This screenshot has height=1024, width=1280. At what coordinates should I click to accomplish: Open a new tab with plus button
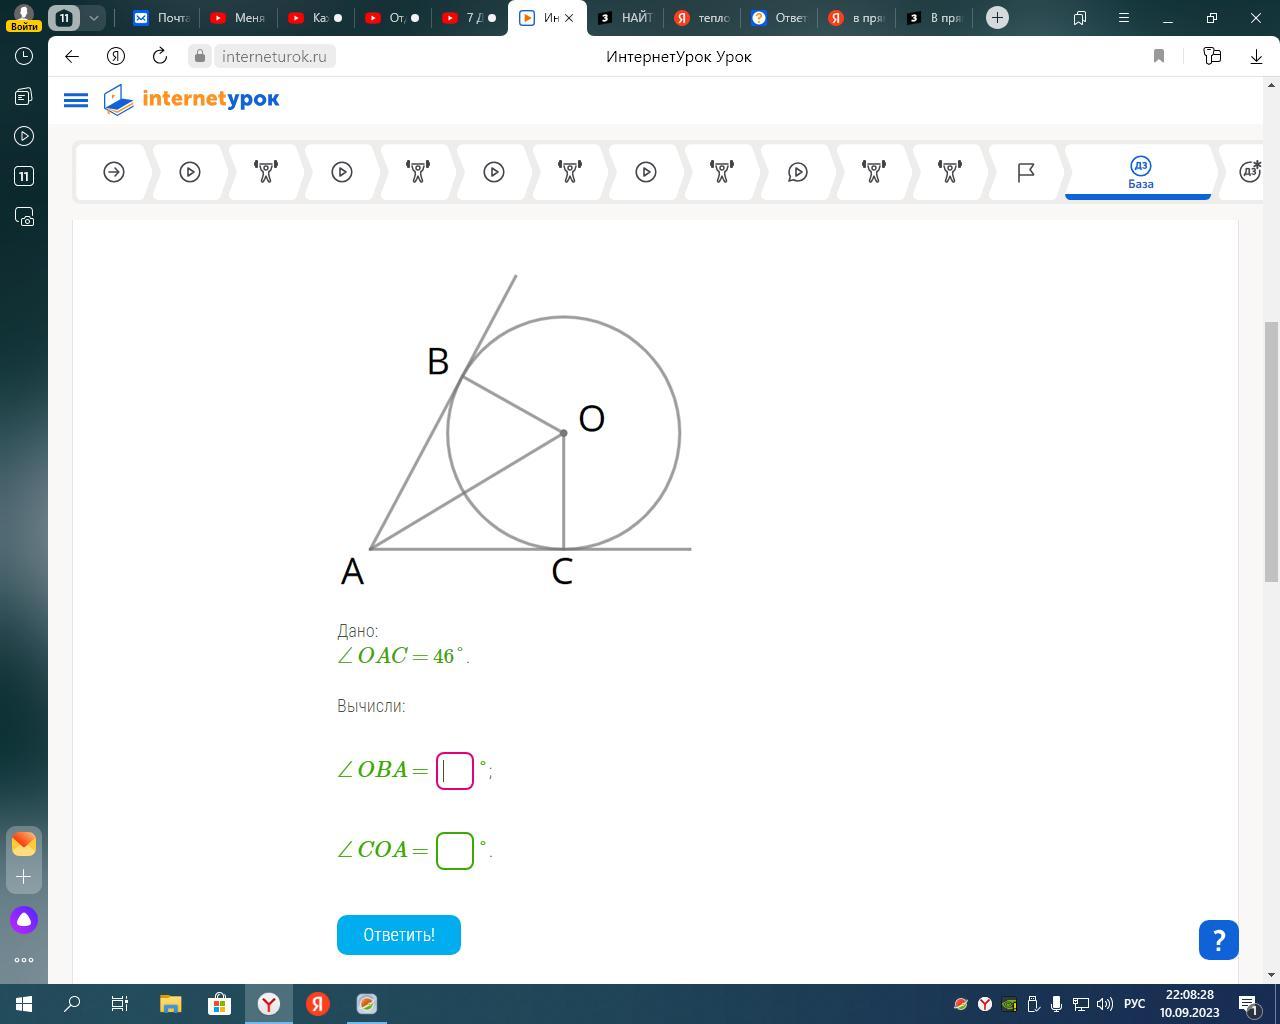[997, 18]
